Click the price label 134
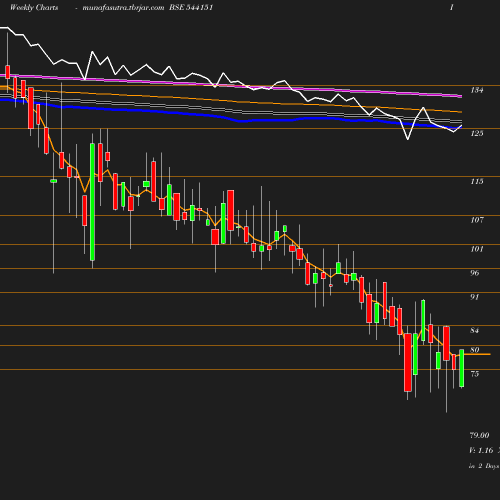The image size is (500, 500). pyautogui.click(x=477, y=90)
